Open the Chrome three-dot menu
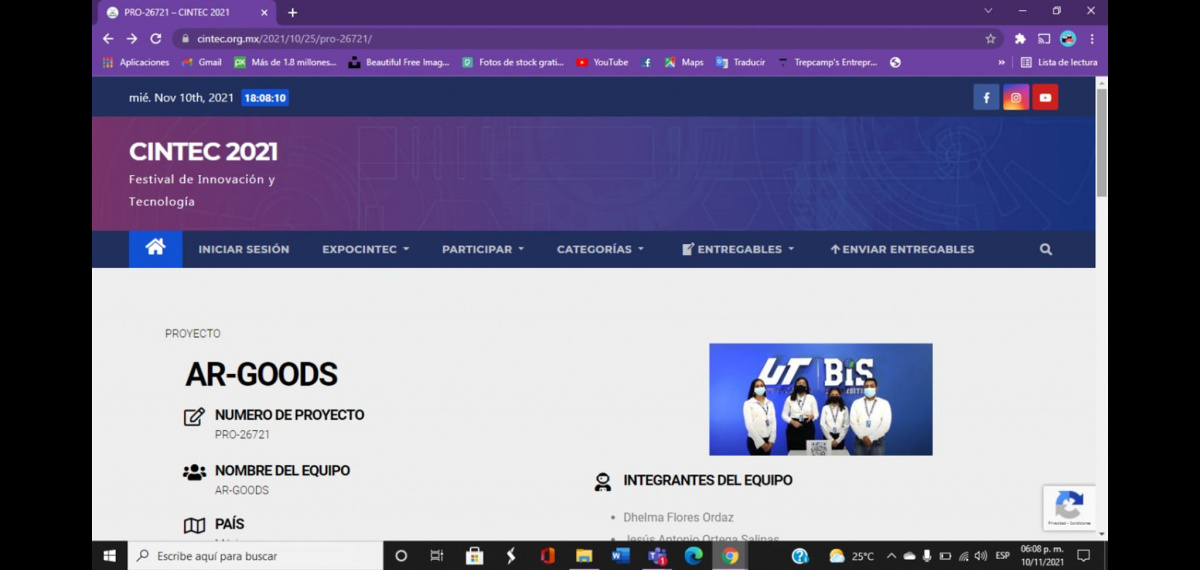Screen dimensions: 1200x570 (x=1091, y=39)
